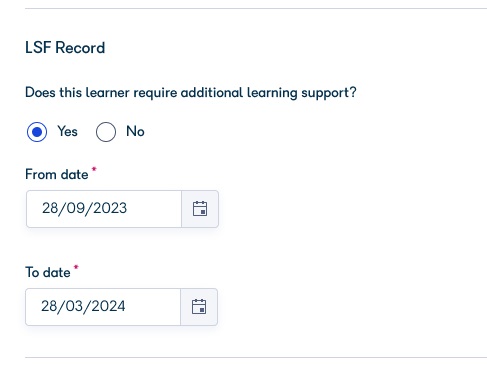487x369 pixels.
Task: Select the Yes radio button
Action: pyautogui.click(x=37, y=132)
